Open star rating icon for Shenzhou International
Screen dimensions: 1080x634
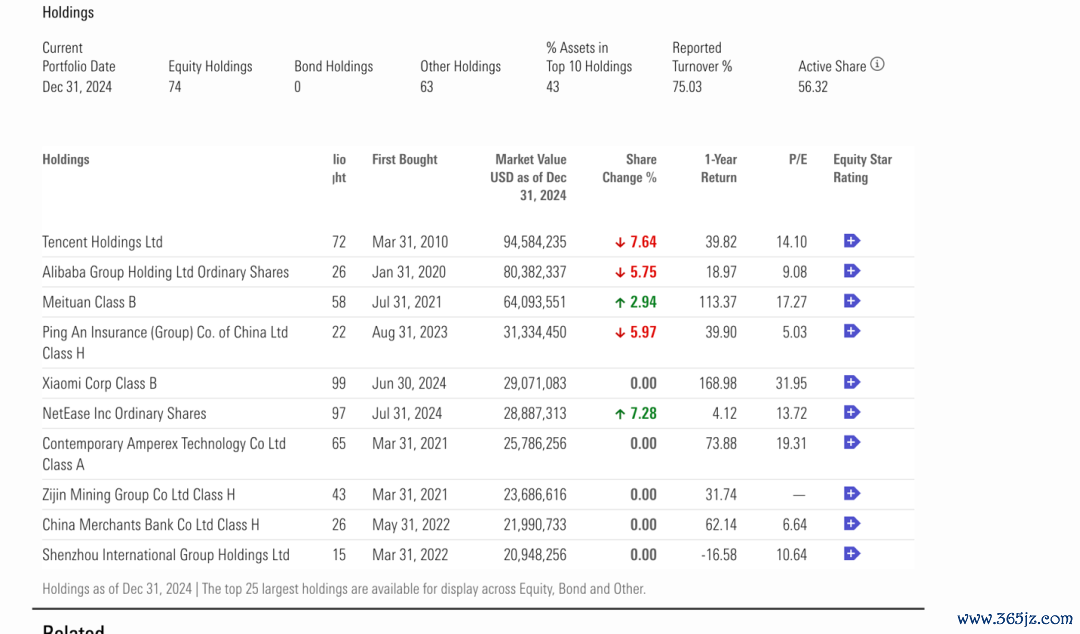851,554
